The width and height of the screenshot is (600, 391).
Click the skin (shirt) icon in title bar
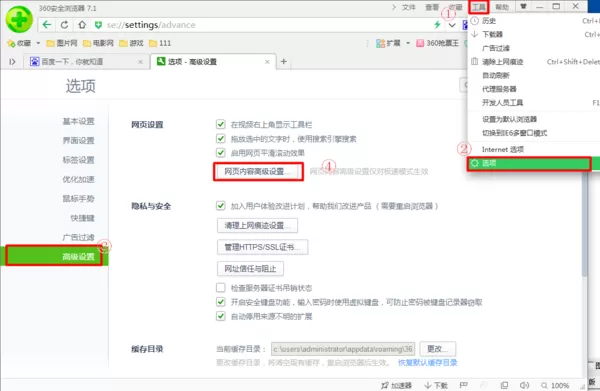(523, 7)
